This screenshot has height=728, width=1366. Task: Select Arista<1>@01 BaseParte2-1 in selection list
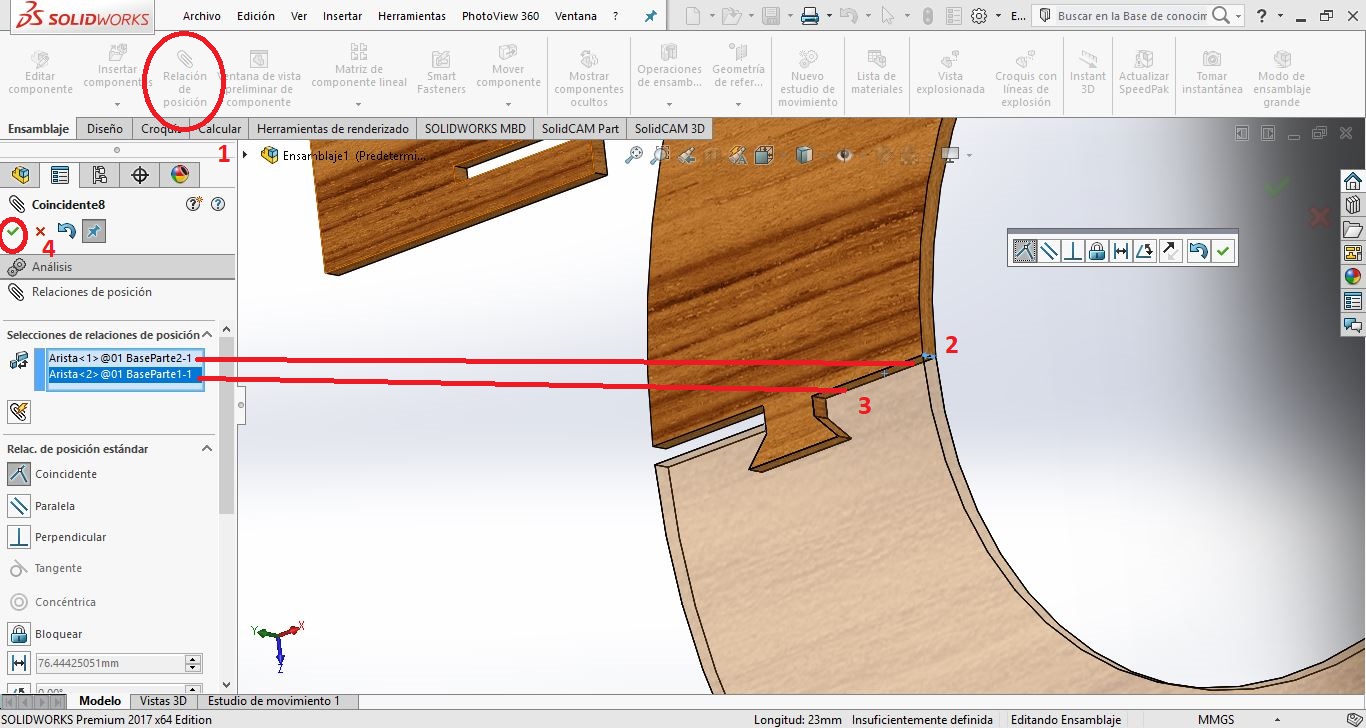[x=120, y=358]
